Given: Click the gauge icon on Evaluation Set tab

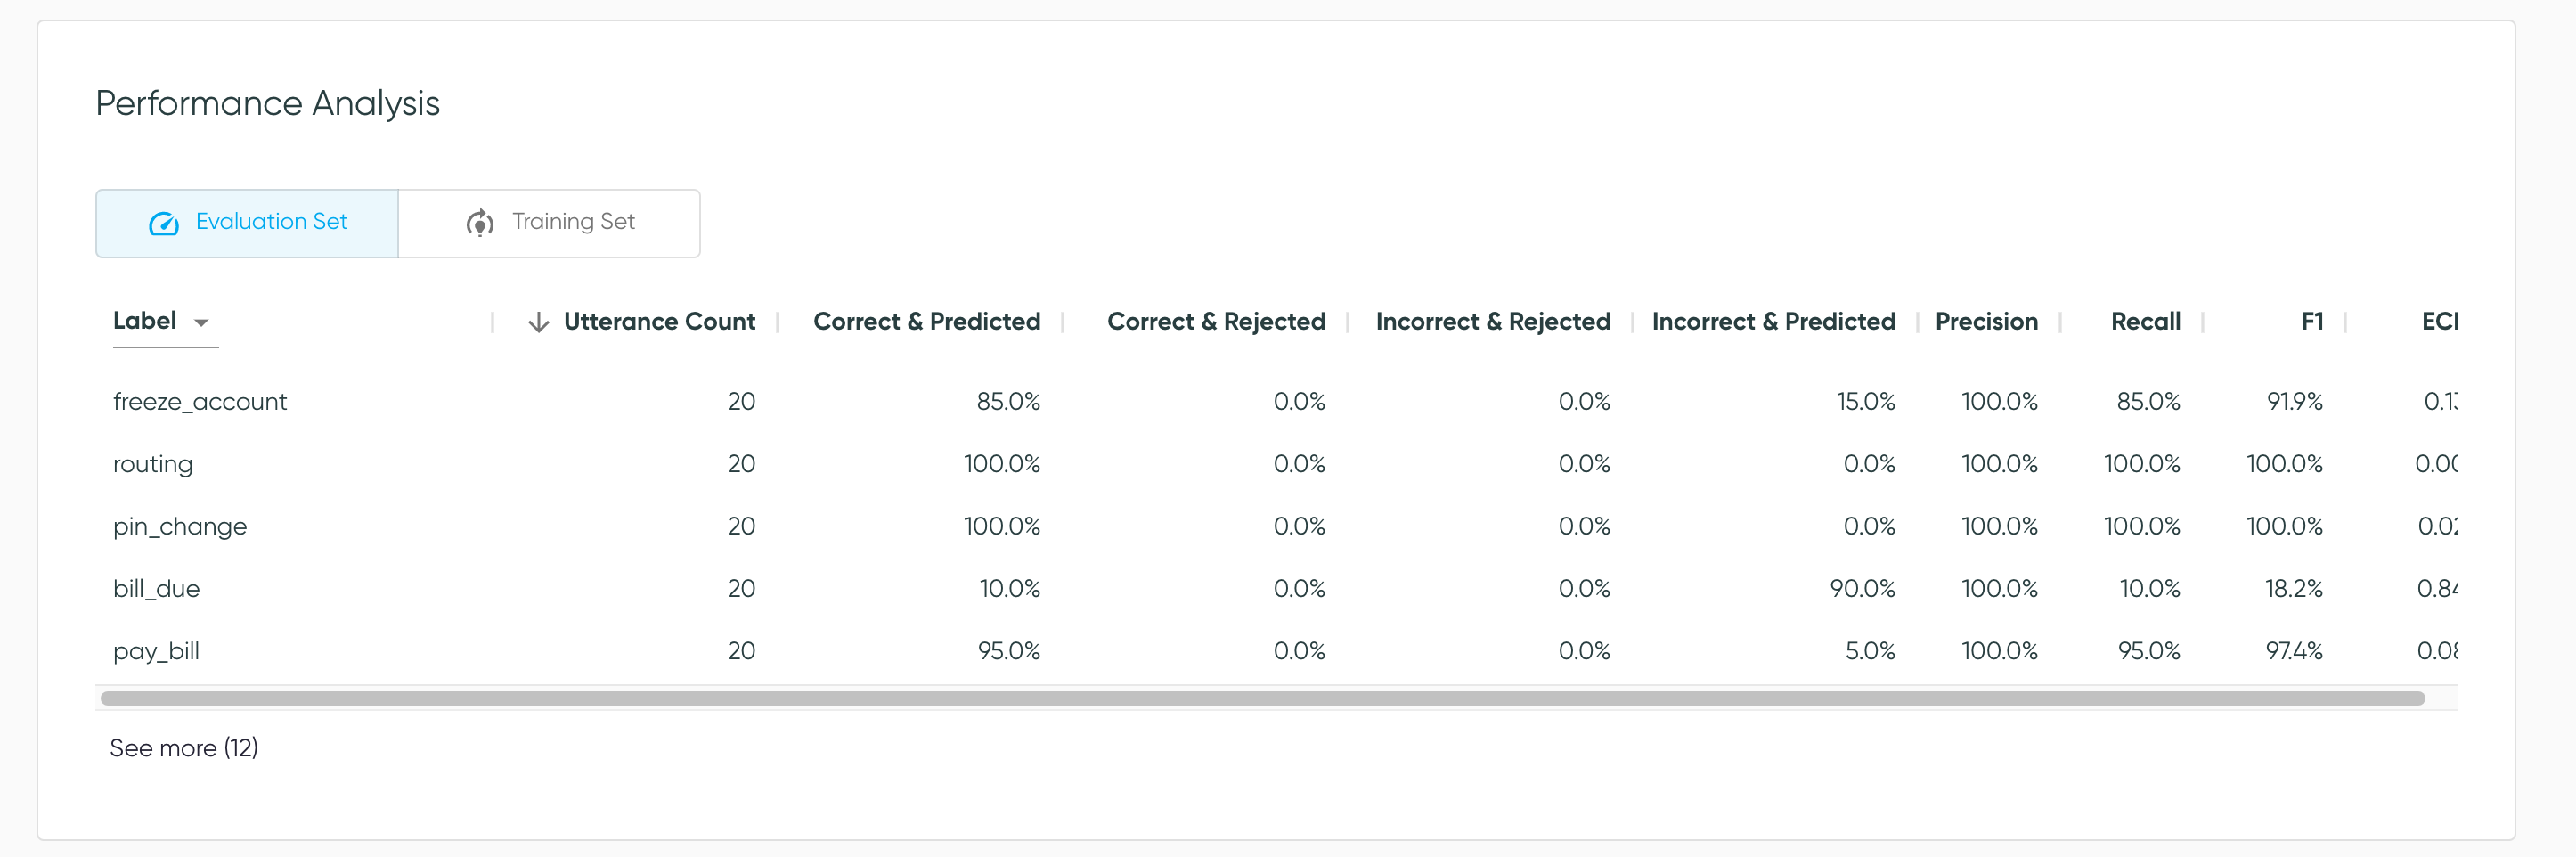Looking at the screenshot, I should coord(166,223).
